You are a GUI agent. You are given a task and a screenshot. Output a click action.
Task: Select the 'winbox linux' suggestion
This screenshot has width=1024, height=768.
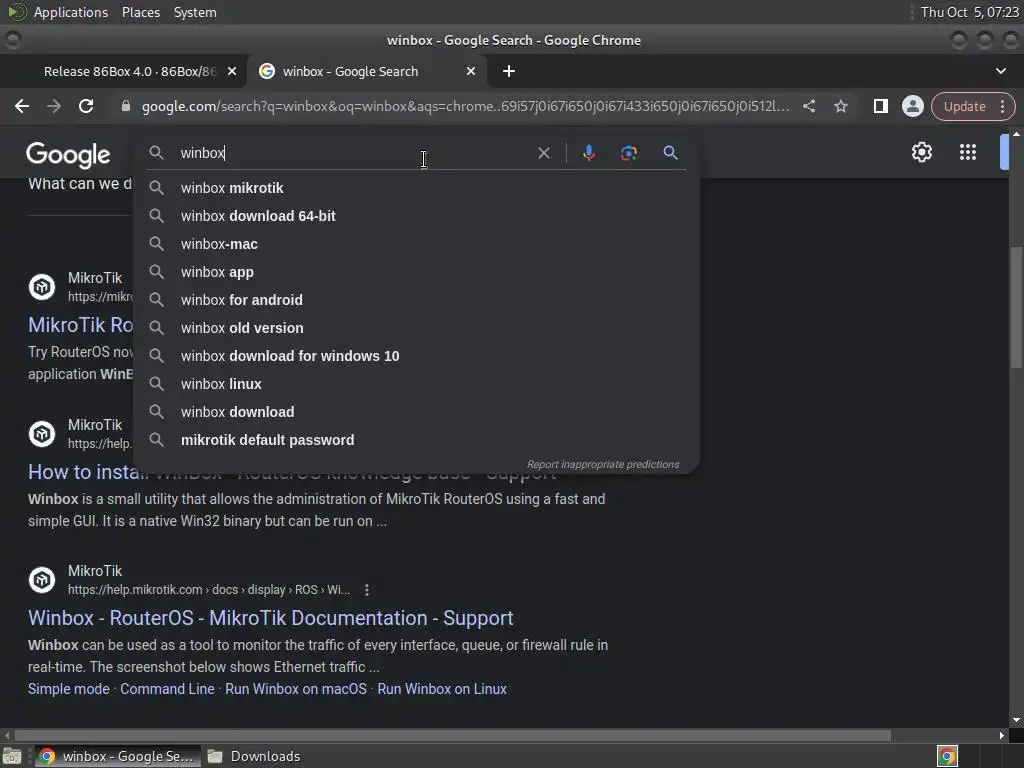(x=416, y=385)
